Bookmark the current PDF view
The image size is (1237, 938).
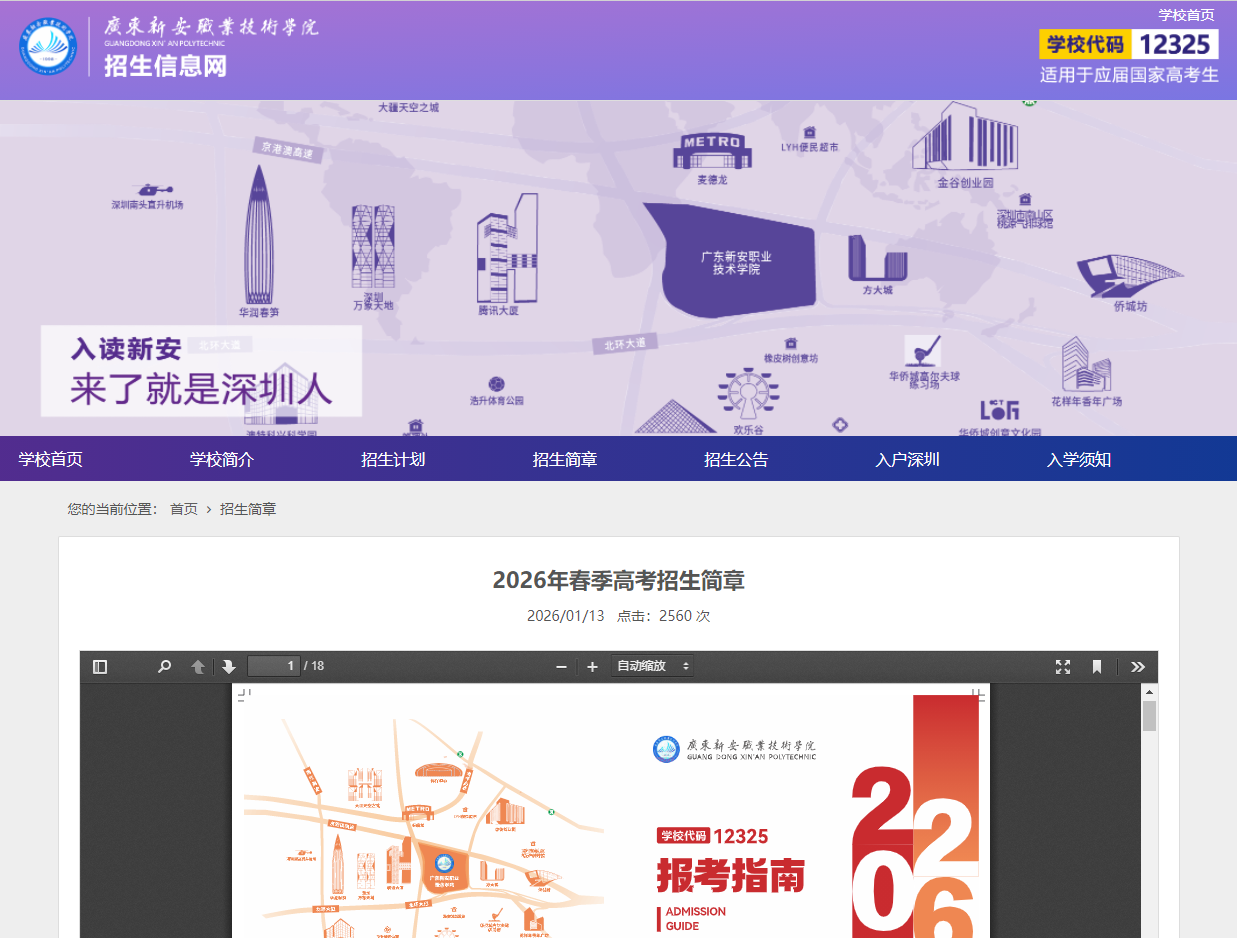coord(1097,665)
